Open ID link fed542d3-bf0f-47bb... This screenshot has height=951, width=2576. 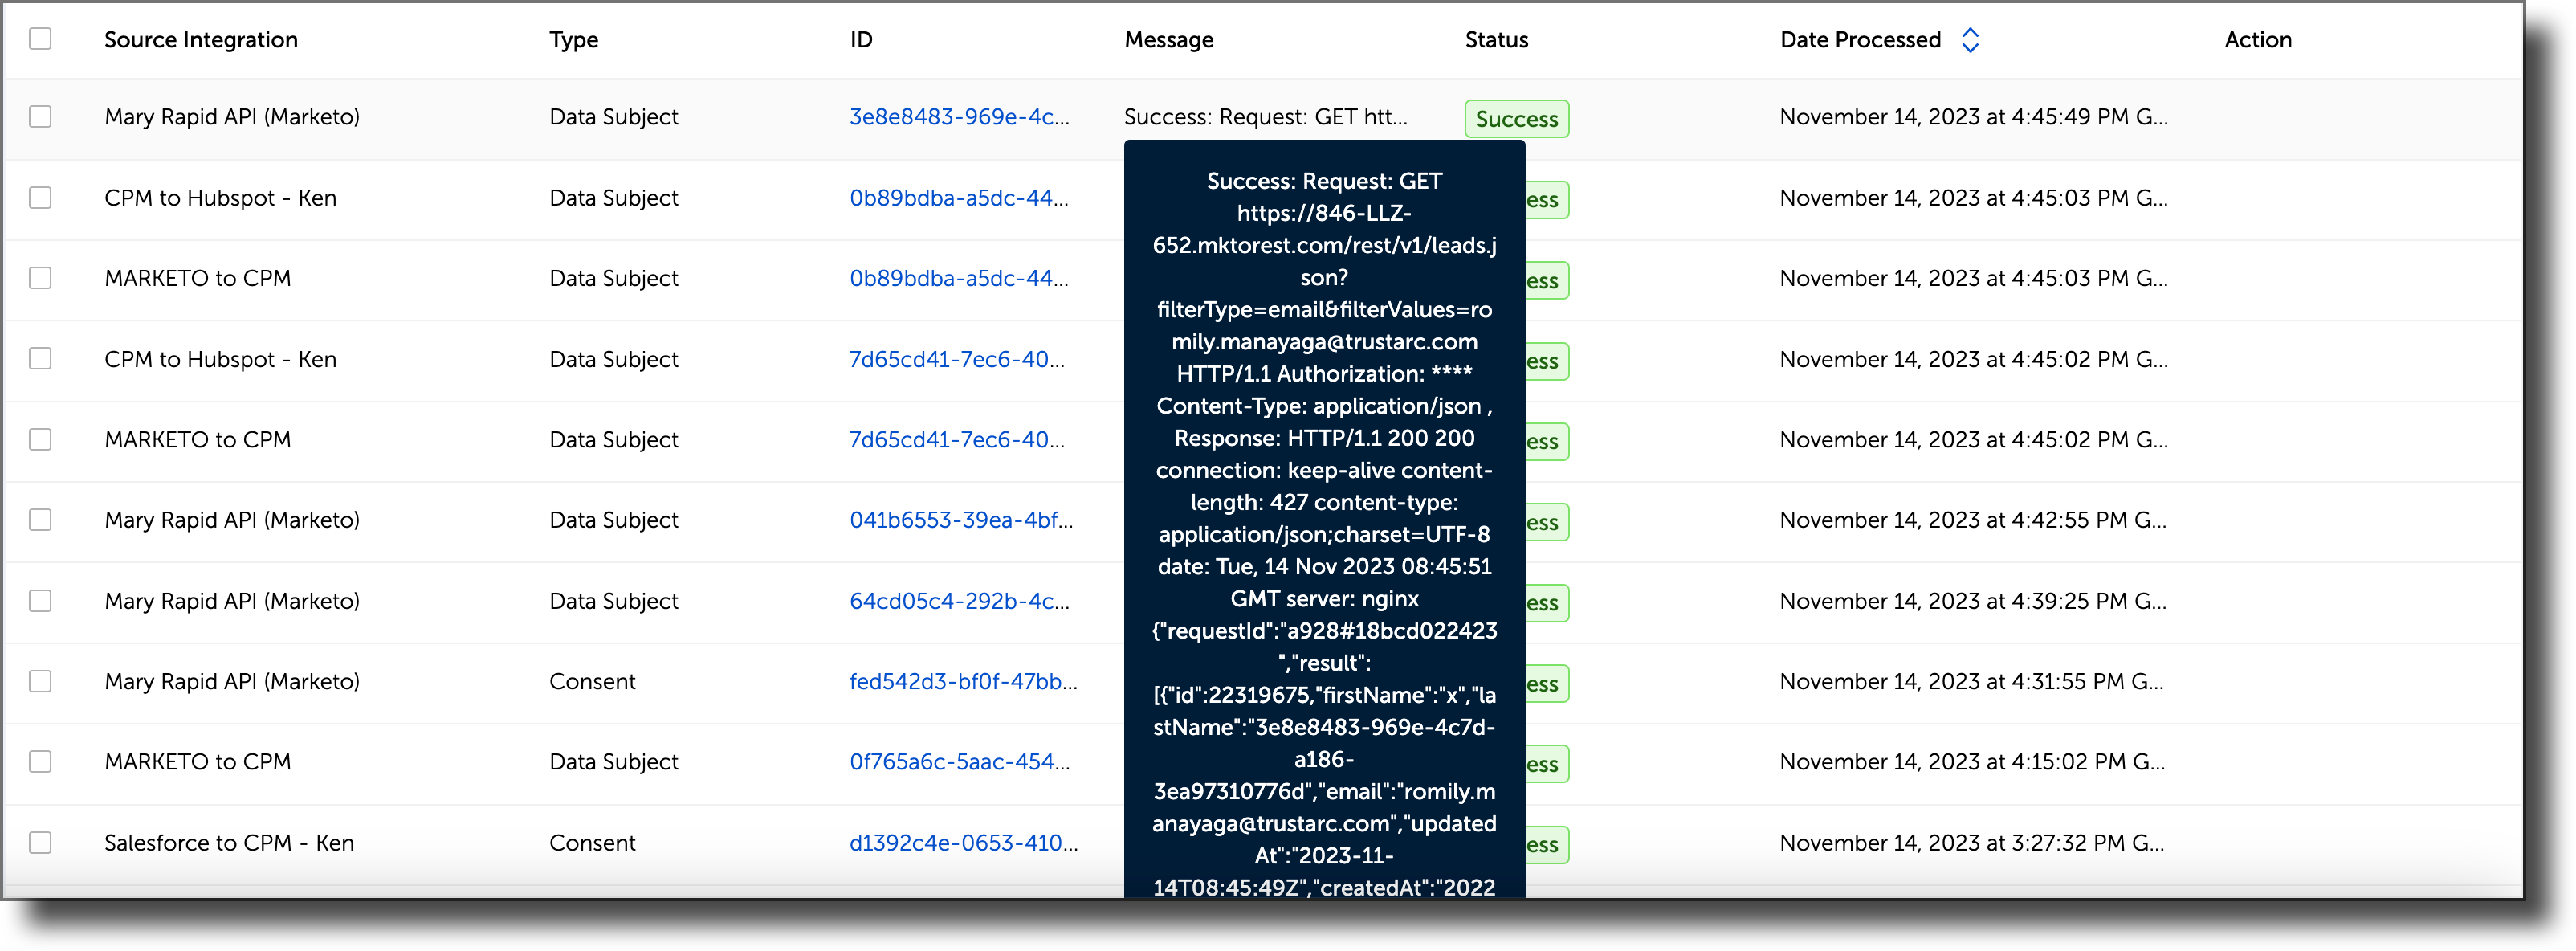tap(961, 682)
